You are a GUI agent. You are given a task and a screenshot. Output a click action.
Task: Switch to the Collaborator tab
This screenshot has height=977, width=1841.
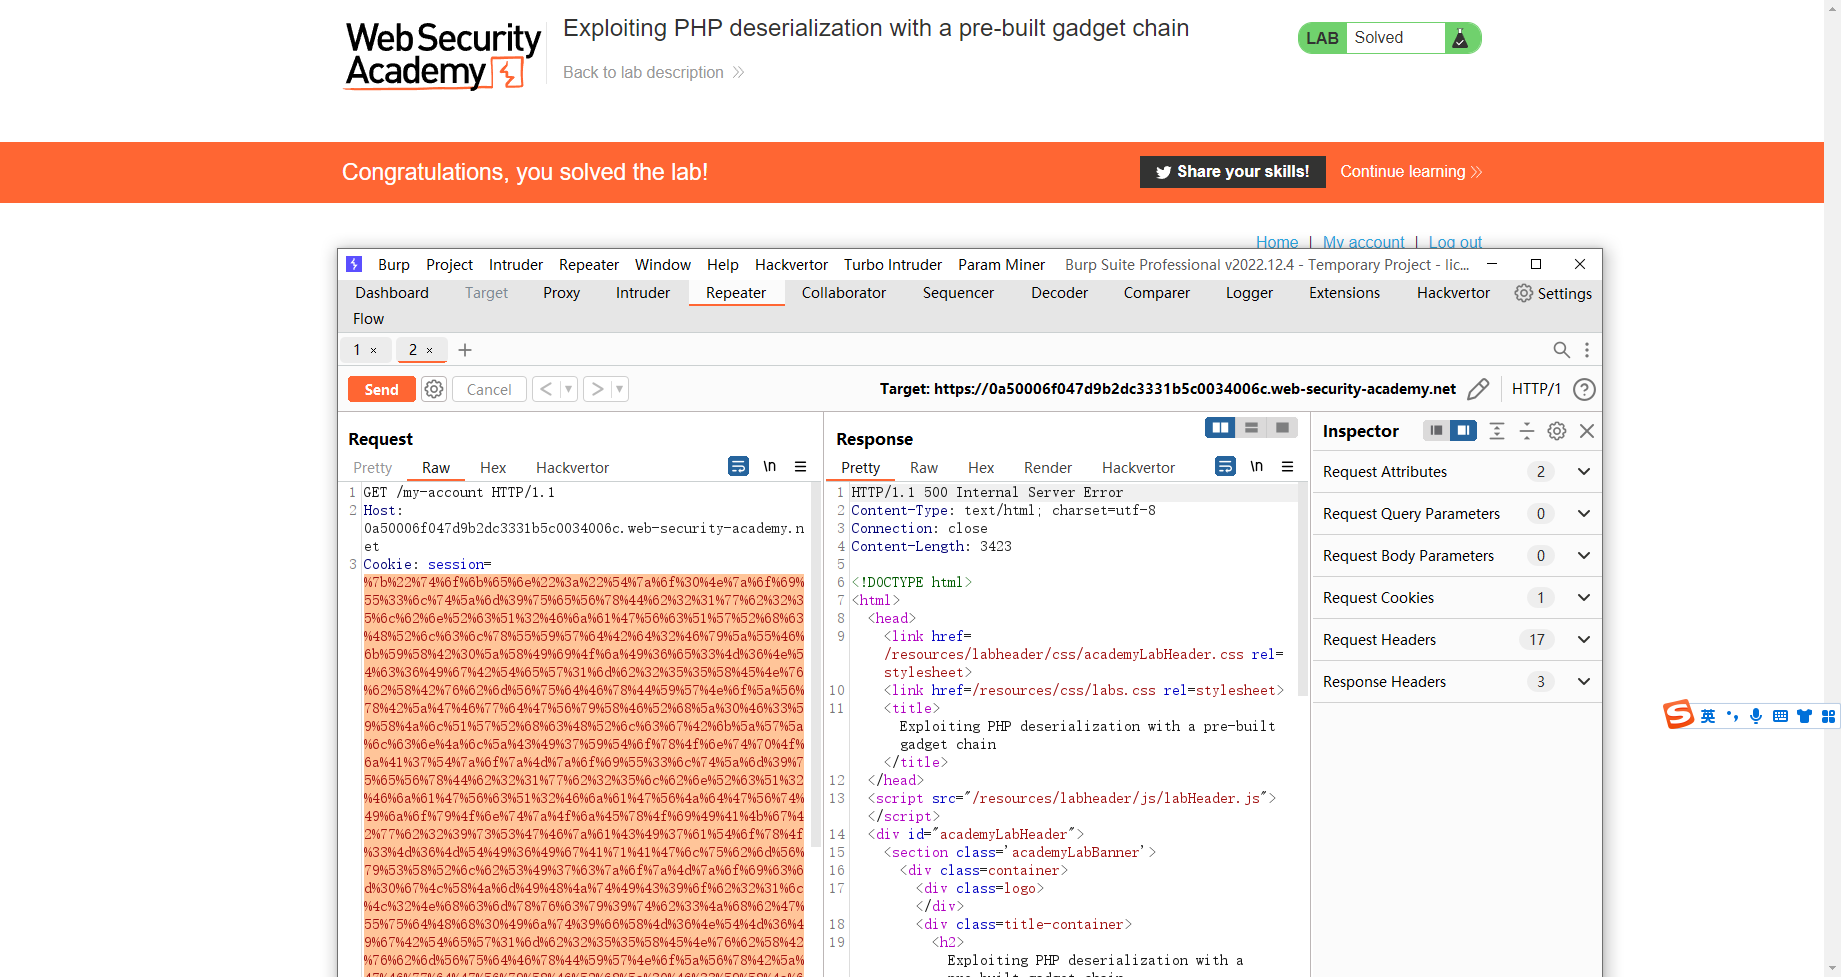843,293
